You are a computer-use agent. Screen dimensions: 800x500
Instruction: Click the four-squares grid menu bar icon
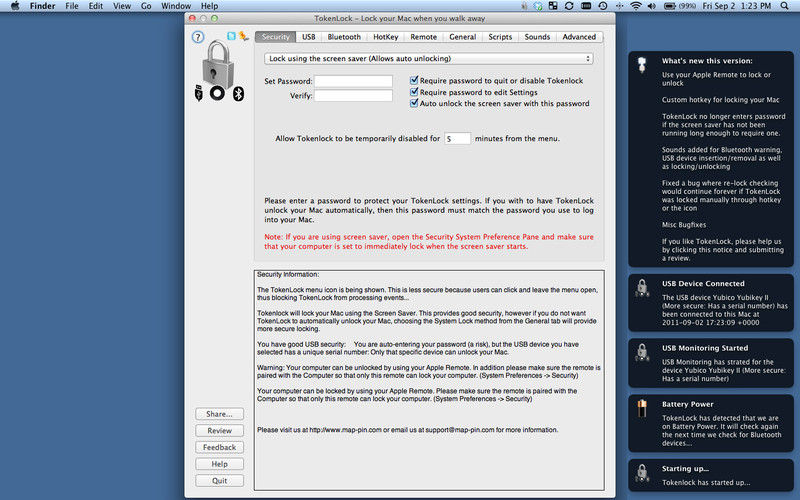553,6
